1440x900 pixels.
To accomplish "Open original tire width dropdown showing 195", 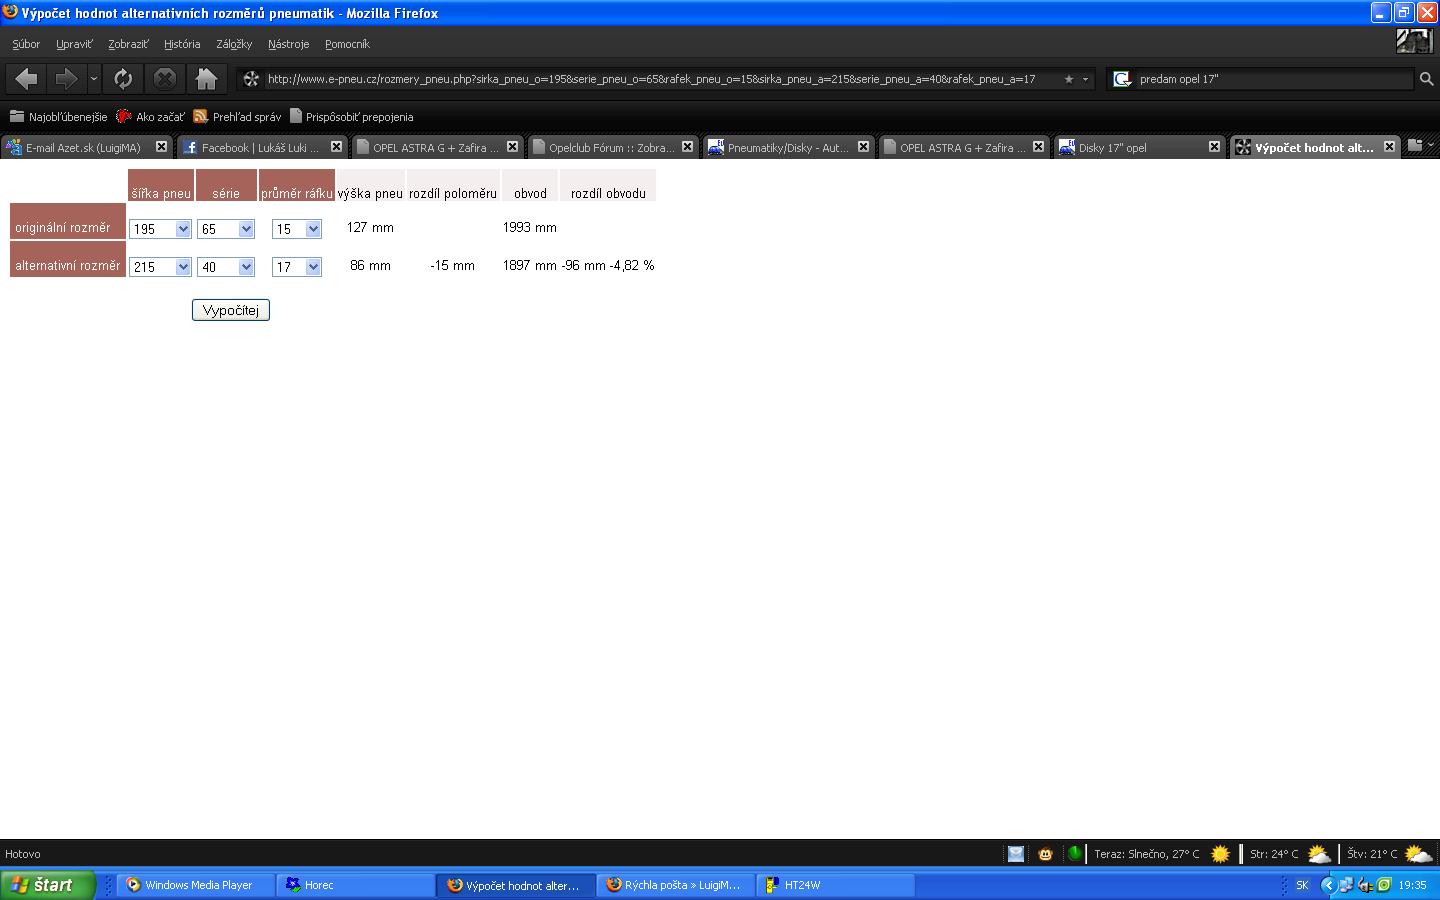I will pos(160,229).
